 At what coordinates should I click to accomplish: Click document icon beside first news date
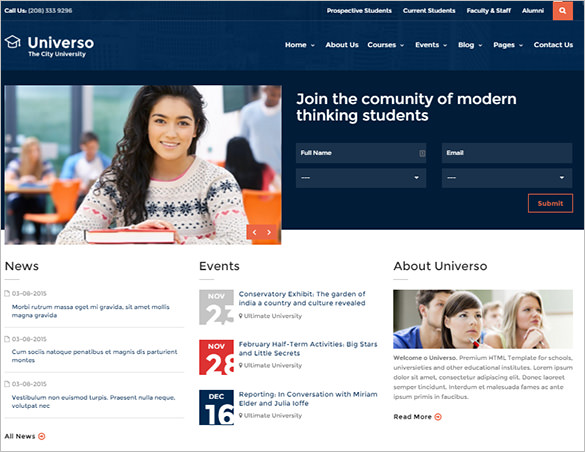[x=7, y=294]
